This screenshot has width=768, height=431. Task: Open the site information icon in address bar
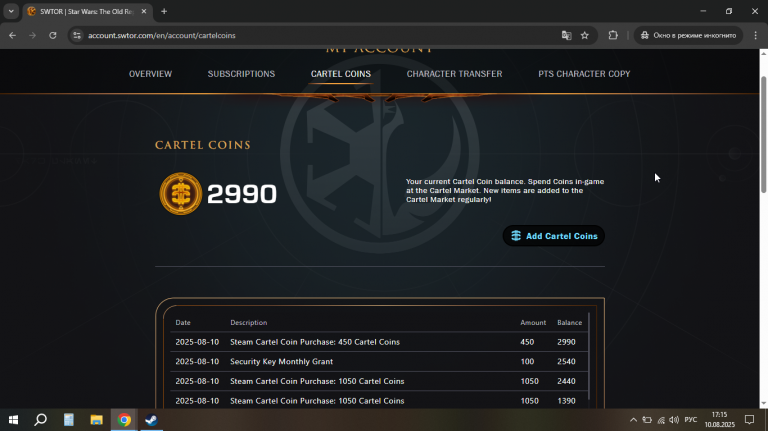point(77,35)
